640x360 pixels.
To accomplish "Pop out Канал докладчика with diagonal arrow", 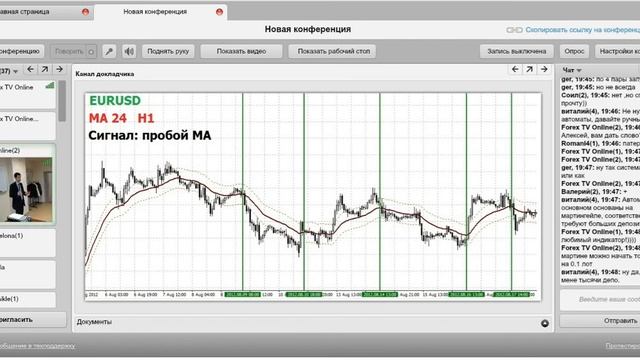I will tap(529, 70).
